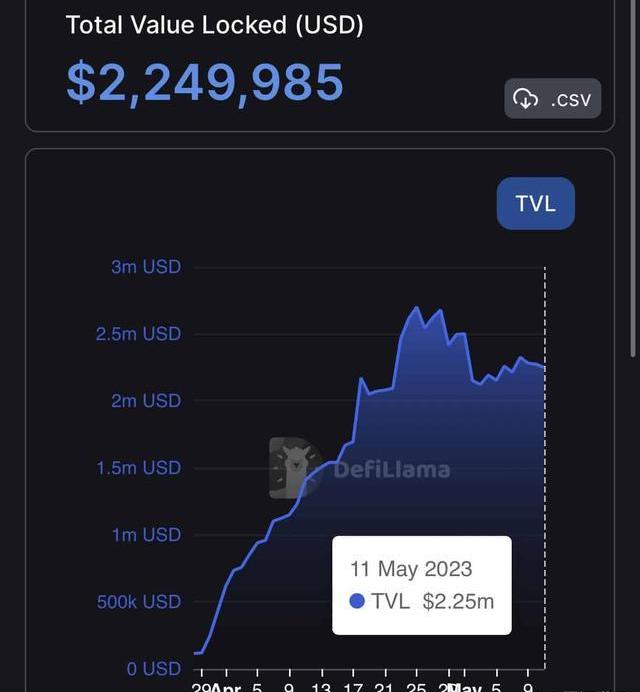Click the DefiLlama llama logo watermark
Image resolution: width=640 pixels, height=692 pixels.
point(295,468)
